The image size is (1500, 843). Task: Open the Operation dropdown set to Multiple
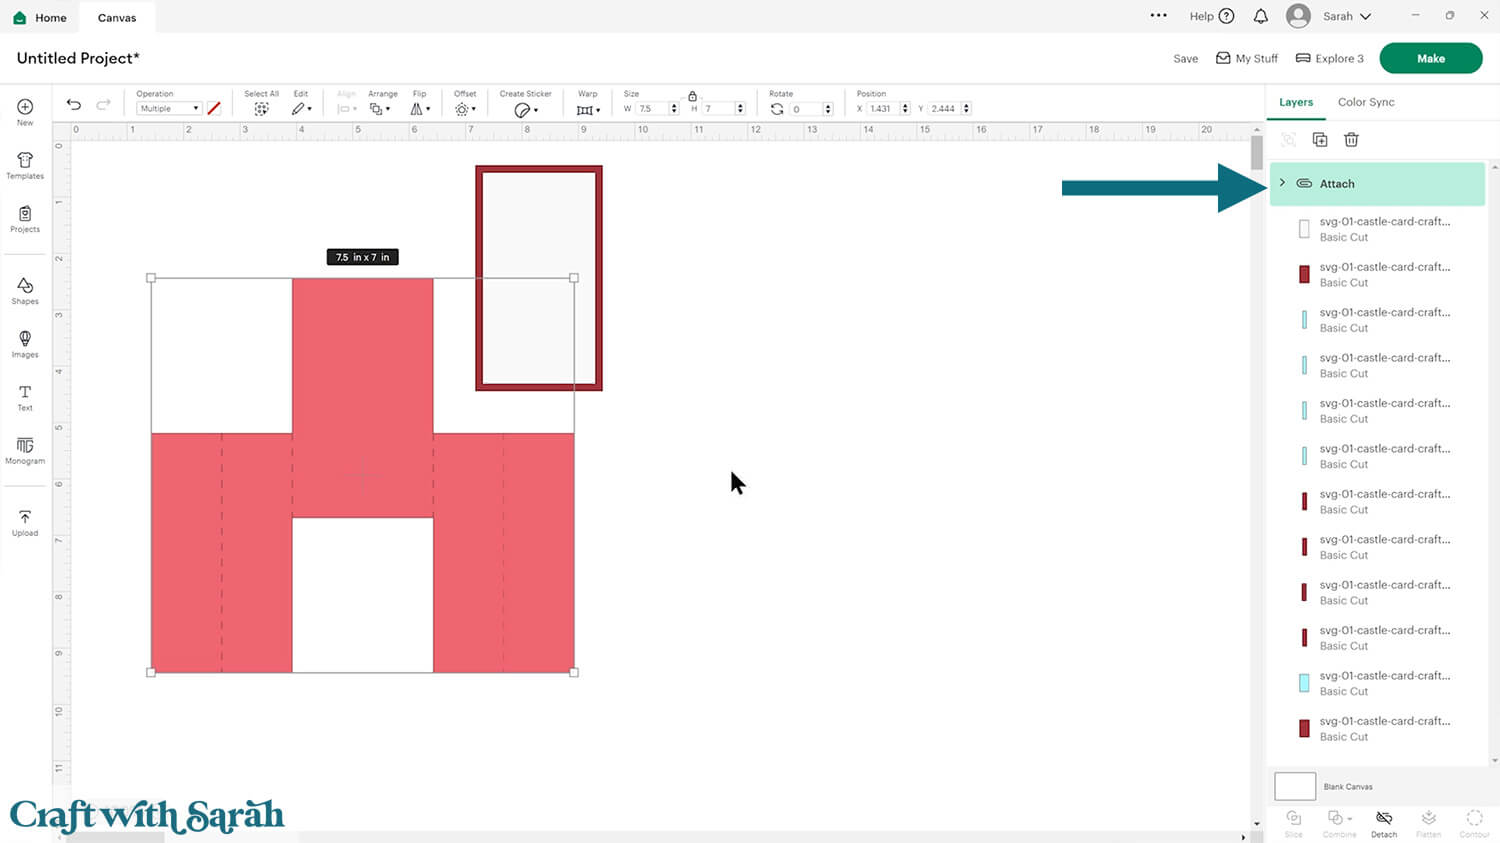point(169,109)
